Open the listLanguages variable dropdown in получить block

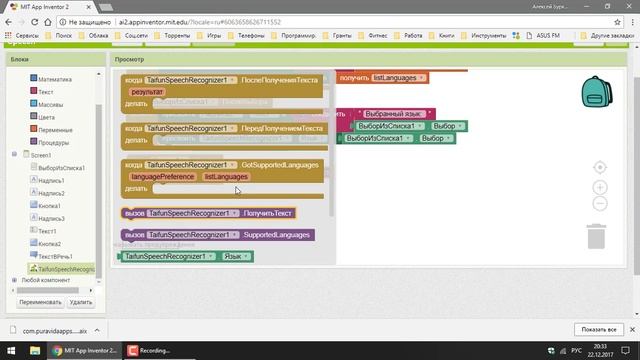421,78
